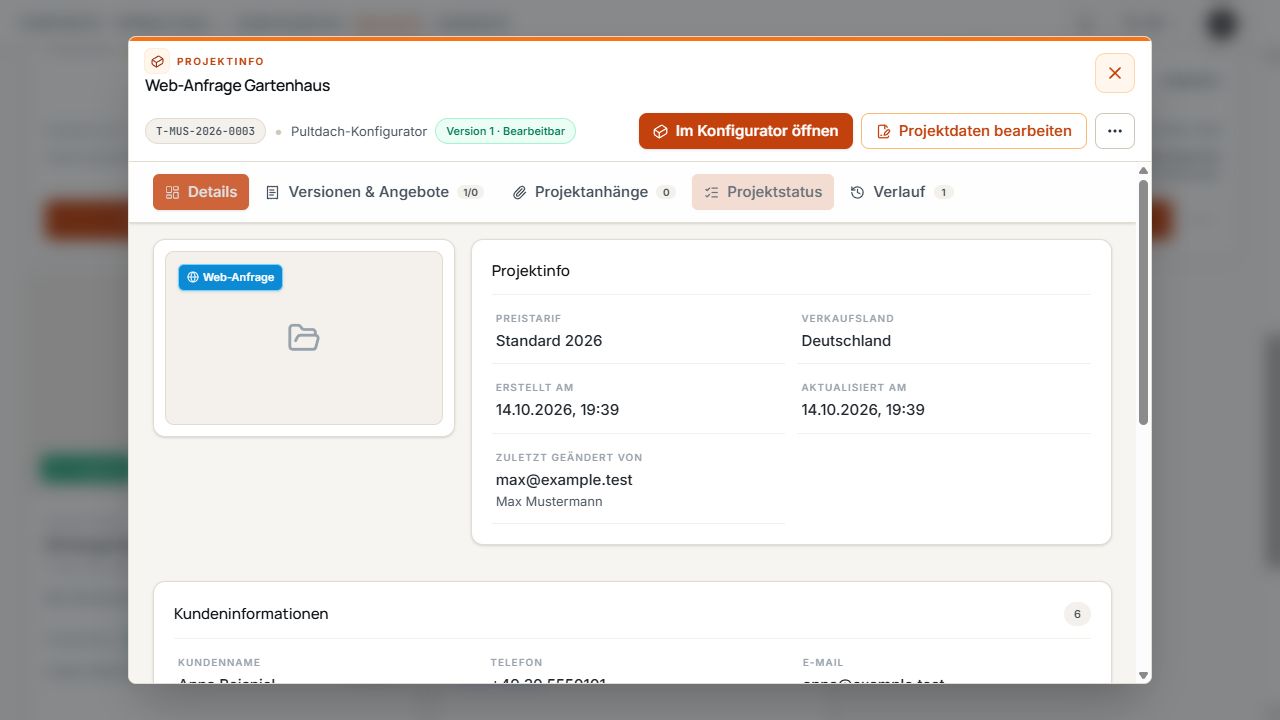Click the Erstellt am date value
The width and height of the screenshot is (1280, 720).
click(557, 410)
